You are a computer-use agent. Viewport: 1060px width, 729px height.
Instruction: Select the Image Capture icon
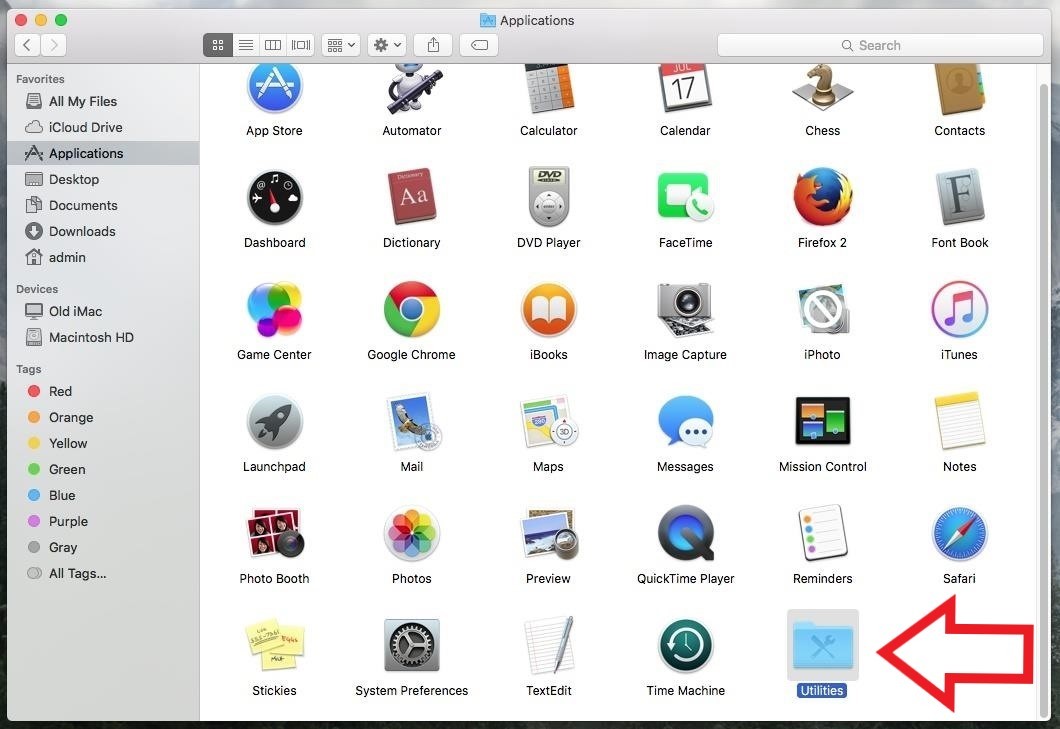685,310
